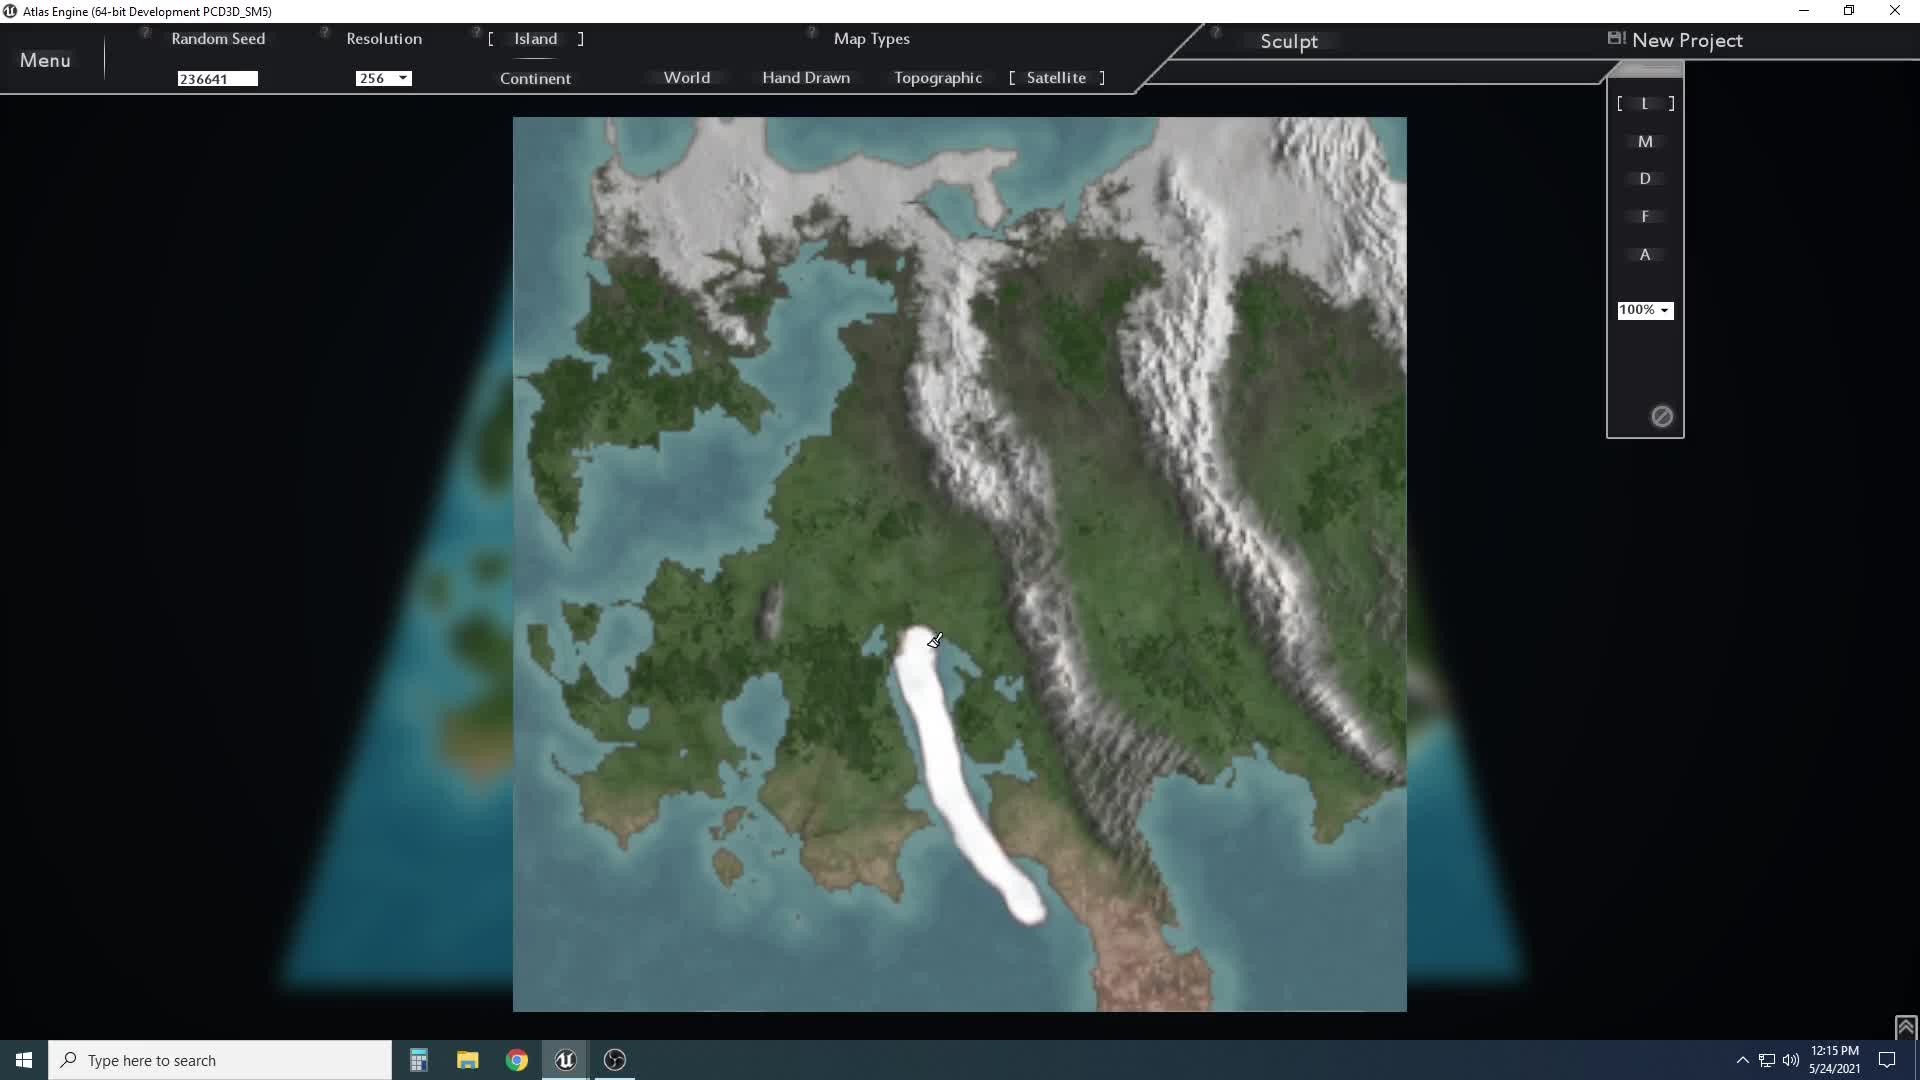Click the save icon beside New Project
The image size is (1920, 1080).
(1615, 38)
